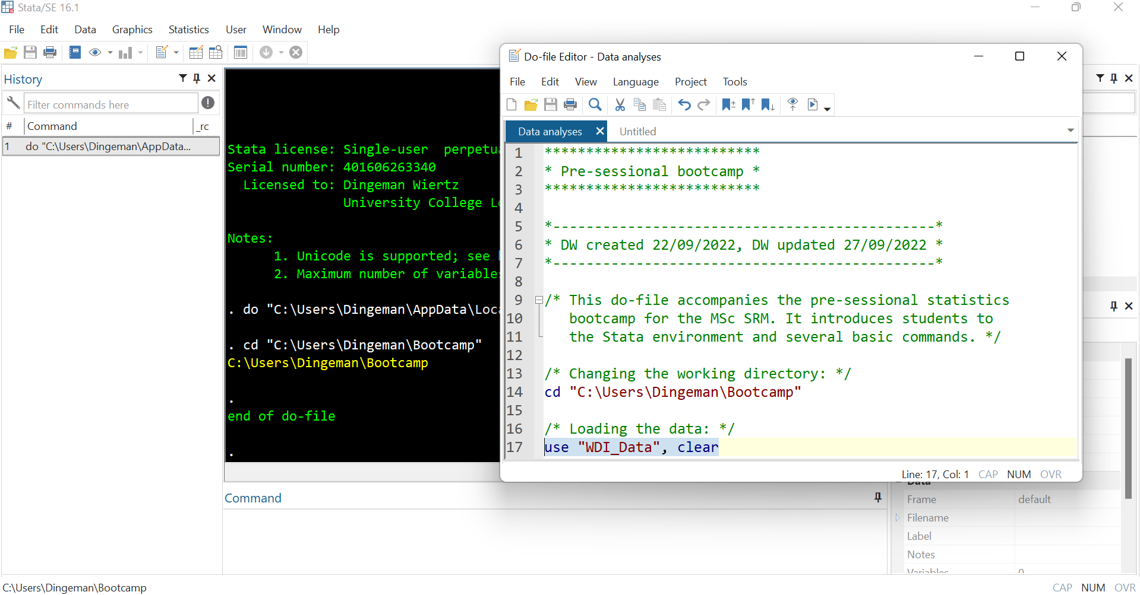Open the tab list dropdown arrow
The image size is (1140, 595).
tap(1070, 131)
